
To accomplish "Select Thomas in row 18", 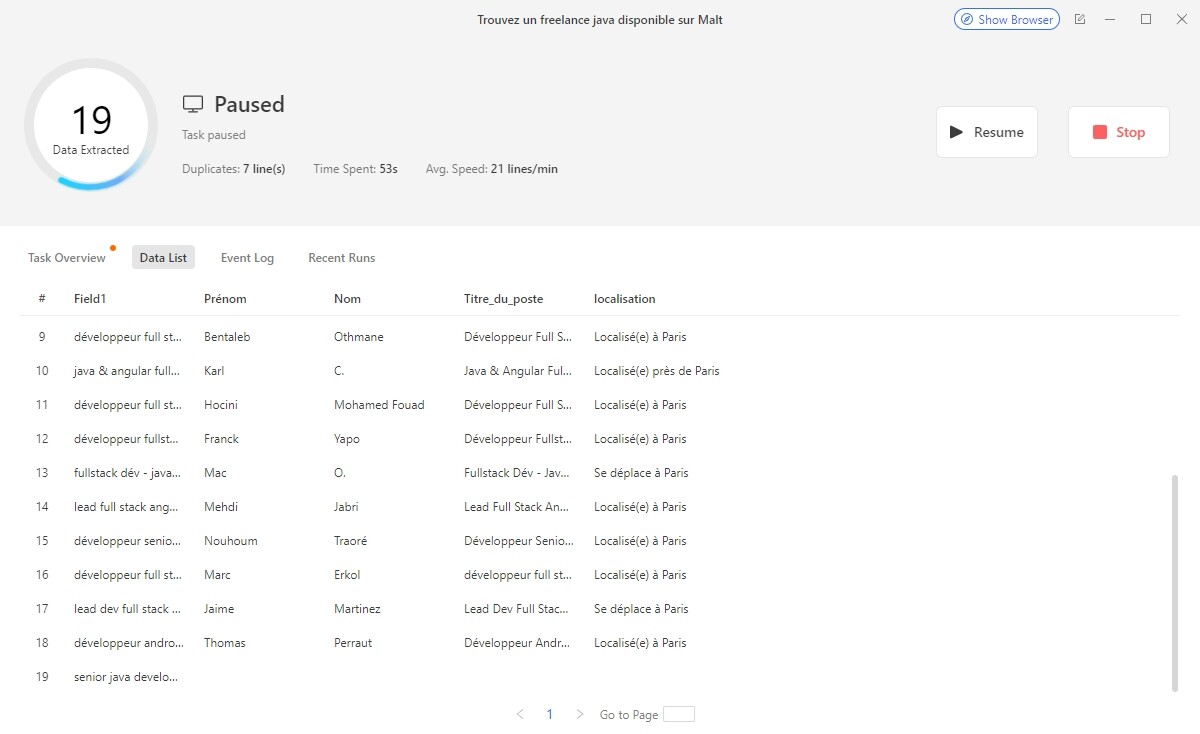I will (225, 643).
